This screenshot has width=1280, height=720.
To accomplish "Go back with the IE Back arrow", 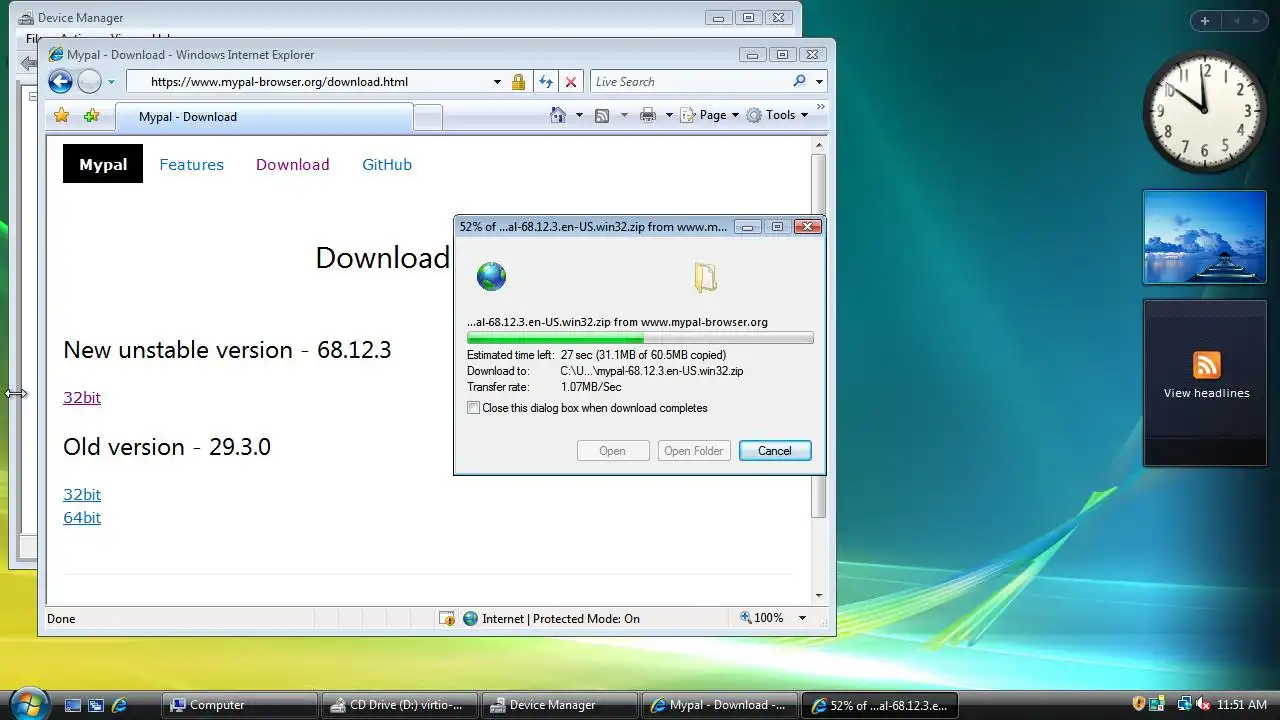I will 60,82.
